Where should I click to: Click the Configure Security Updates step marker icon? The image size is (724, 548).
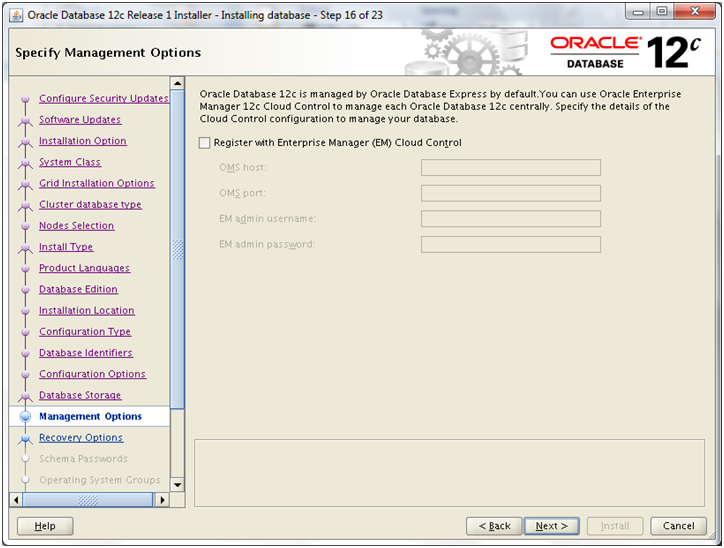[x=25, y=99]
